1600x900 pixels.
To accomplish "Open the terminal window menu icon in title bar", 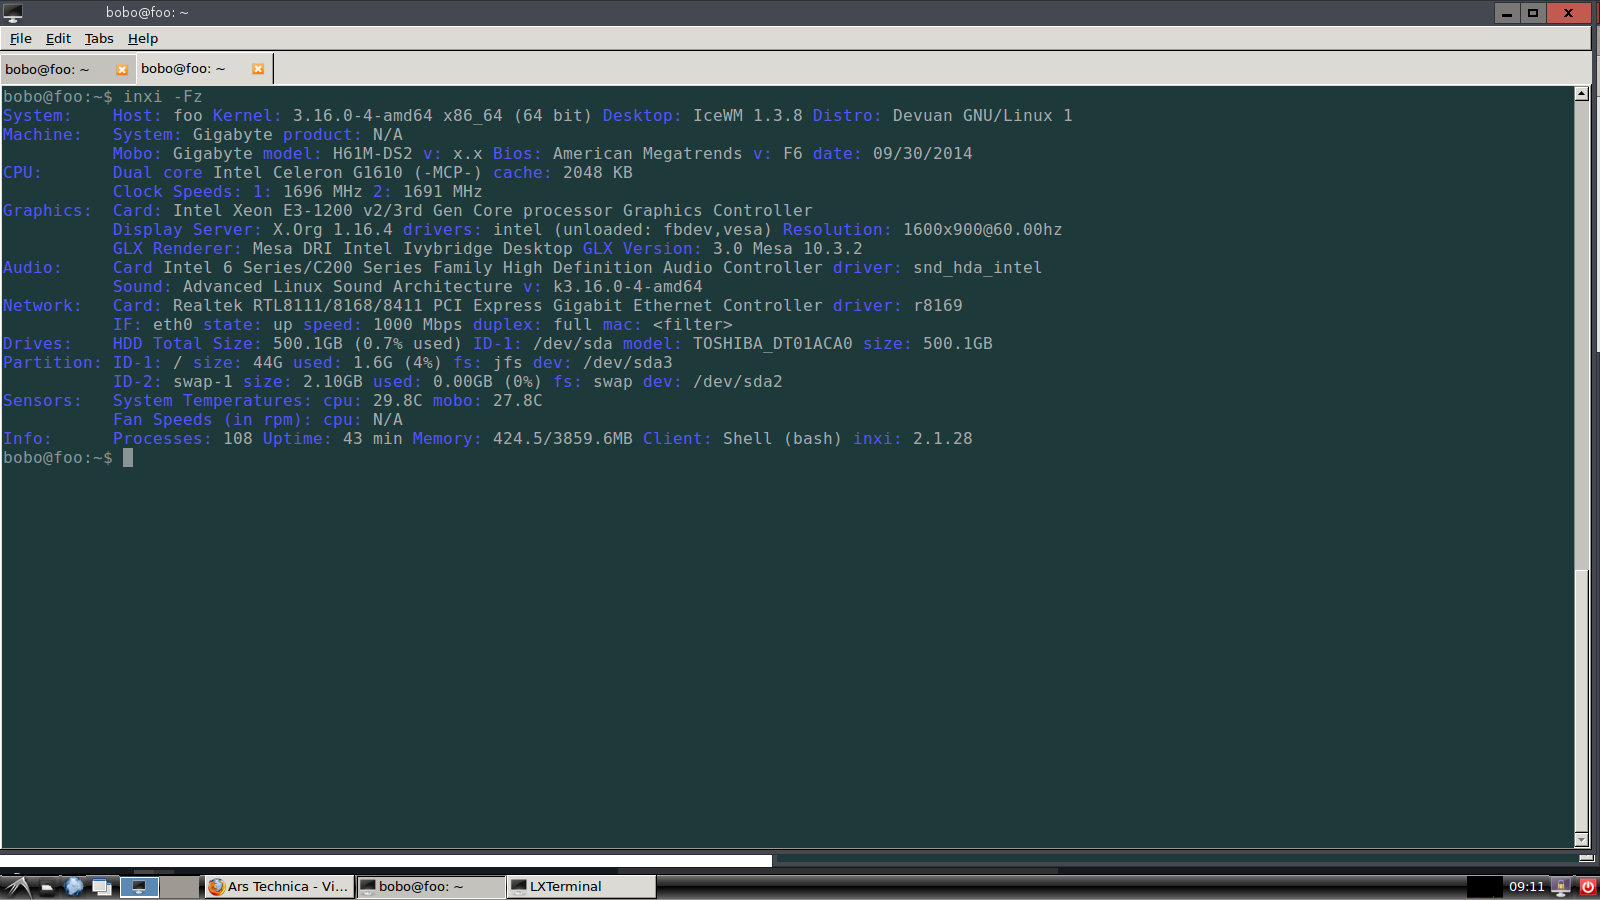I will pos(13,13).
